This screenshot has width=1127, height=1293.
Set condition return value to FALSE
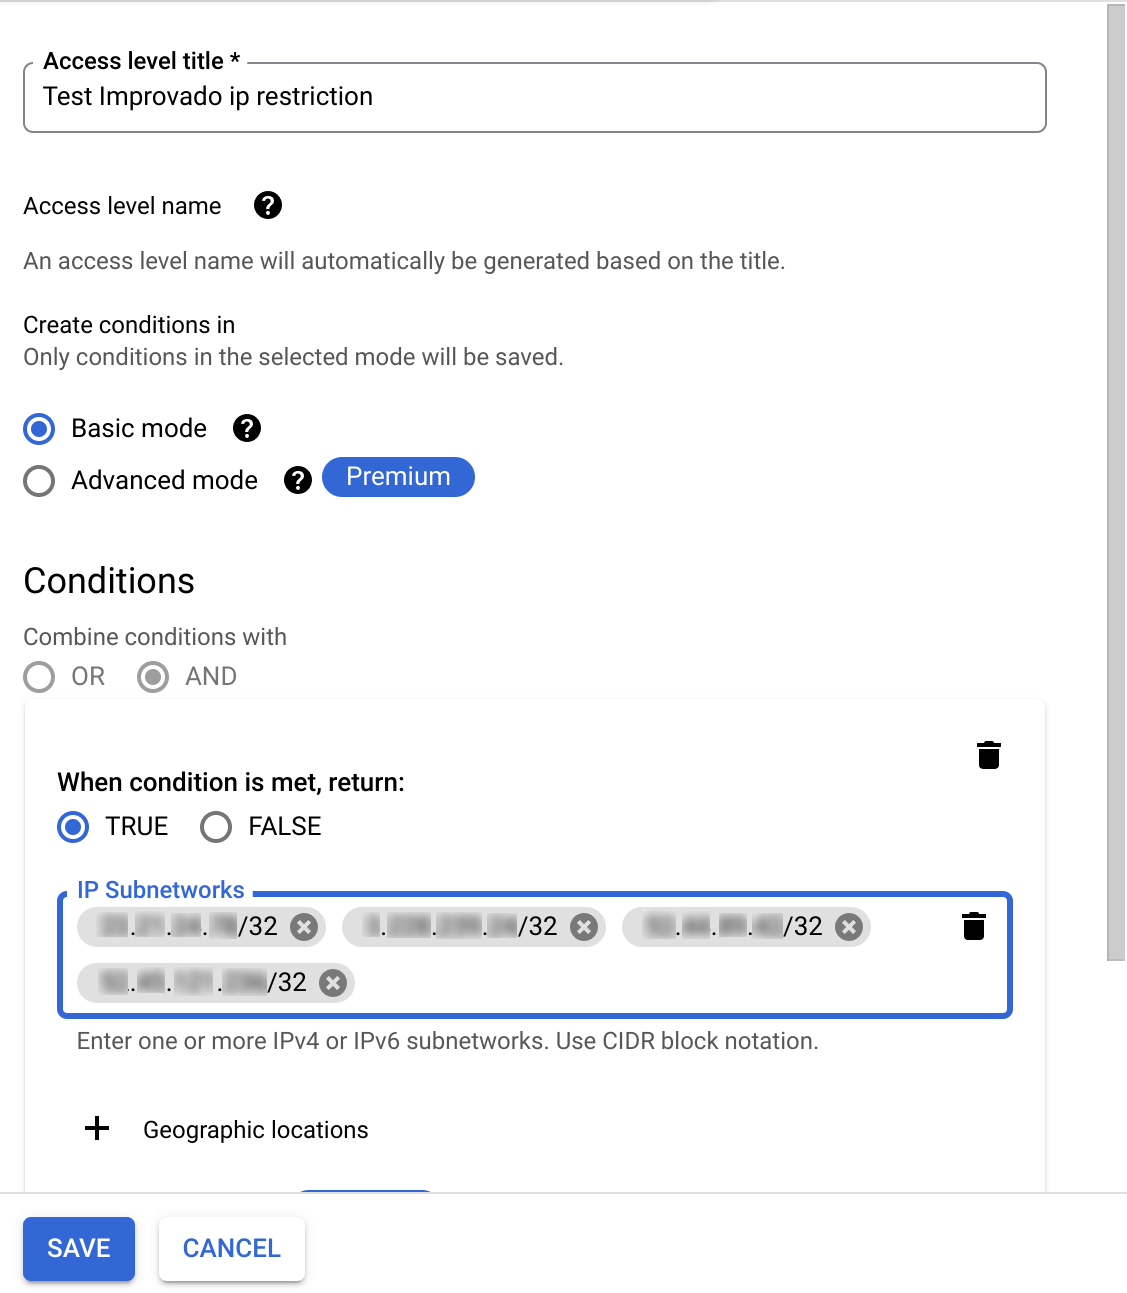point(216,827)
